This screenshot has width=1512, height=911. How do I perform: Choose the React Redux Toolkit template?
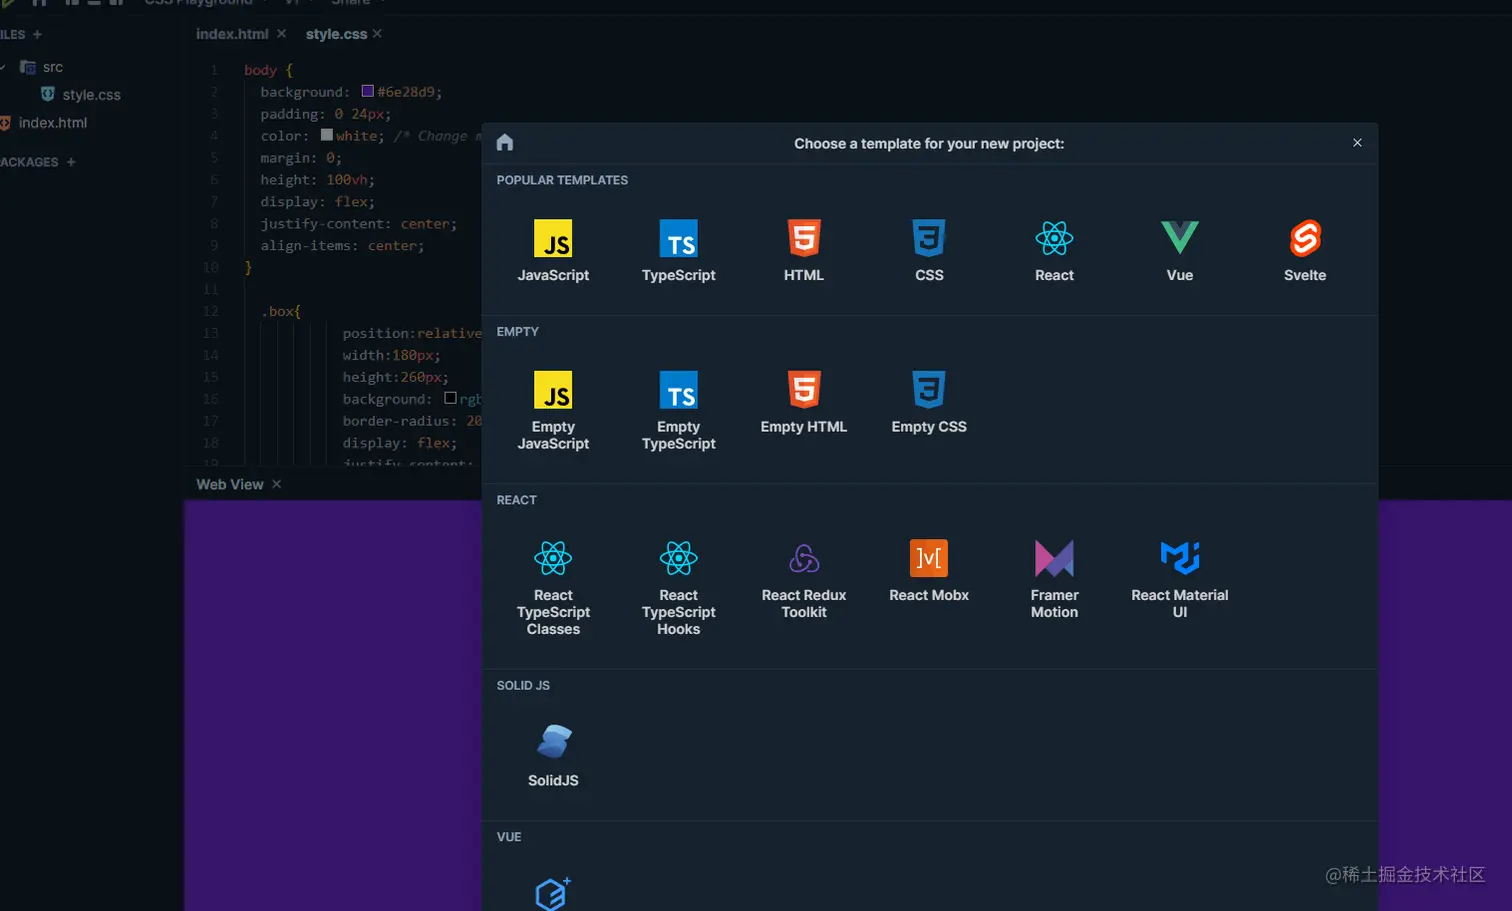click(804, 579)
